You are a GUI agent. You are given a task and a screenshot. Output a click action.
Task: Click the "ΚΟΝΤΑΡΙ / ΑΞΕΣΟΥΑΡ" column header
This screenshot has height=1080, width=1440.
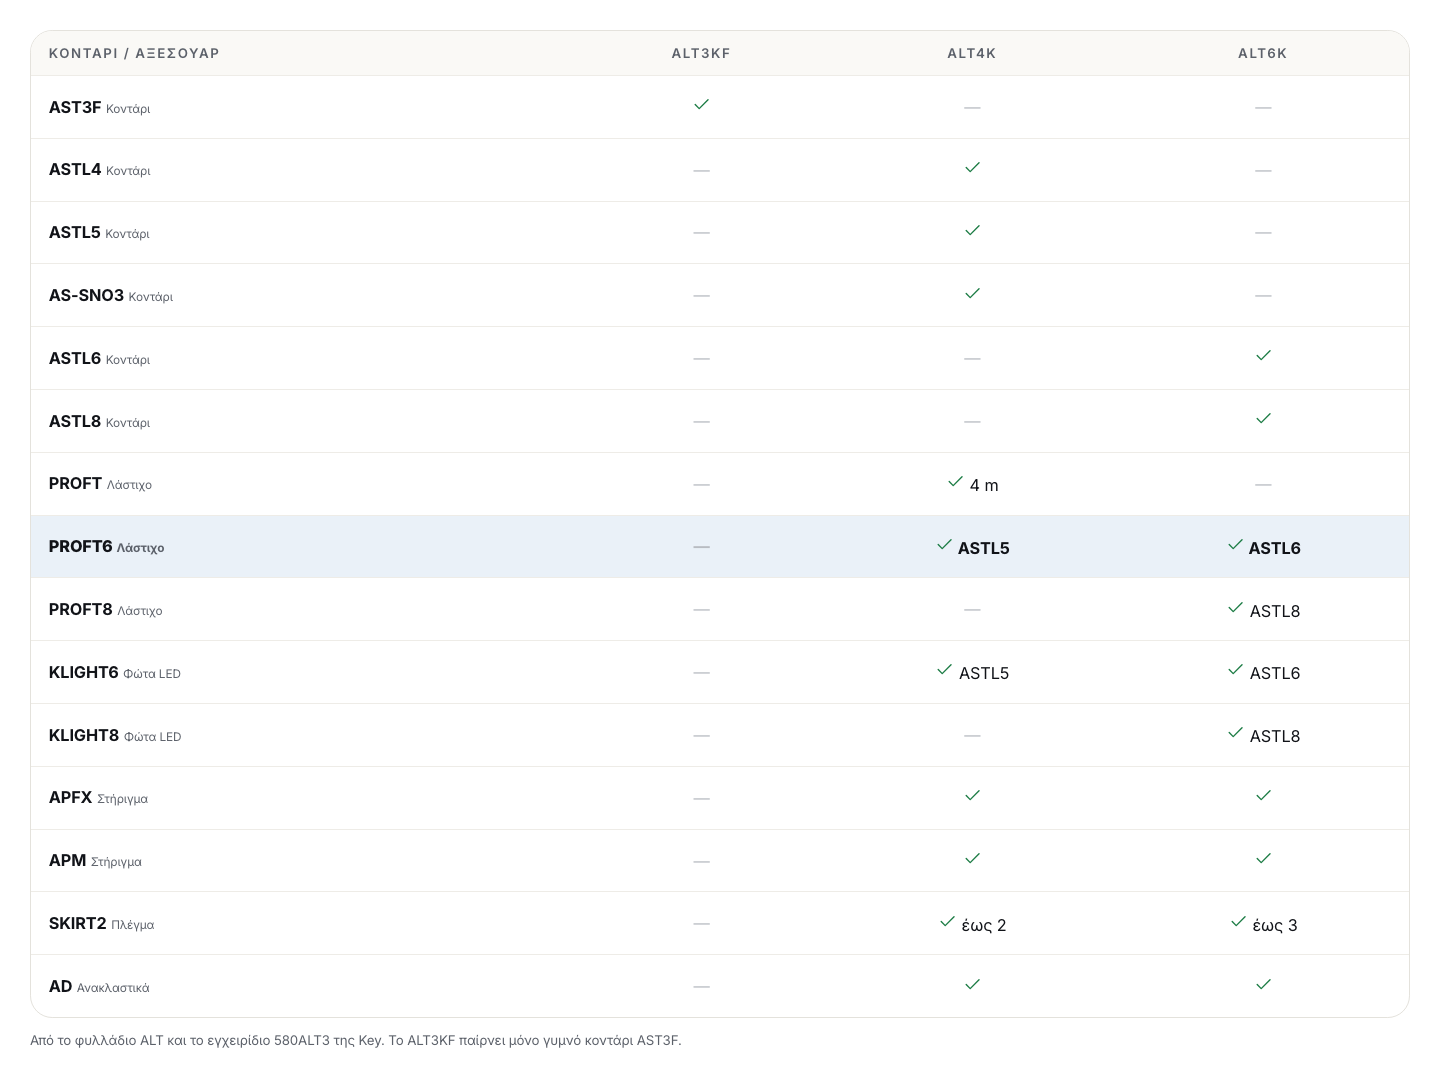click(134, 53)
